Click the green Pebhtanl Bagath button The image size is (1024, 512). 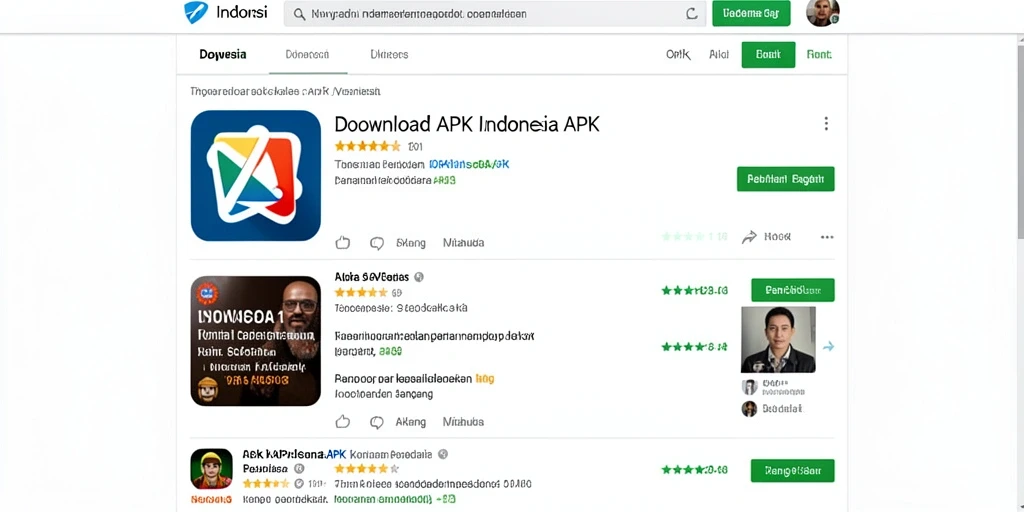786,178
